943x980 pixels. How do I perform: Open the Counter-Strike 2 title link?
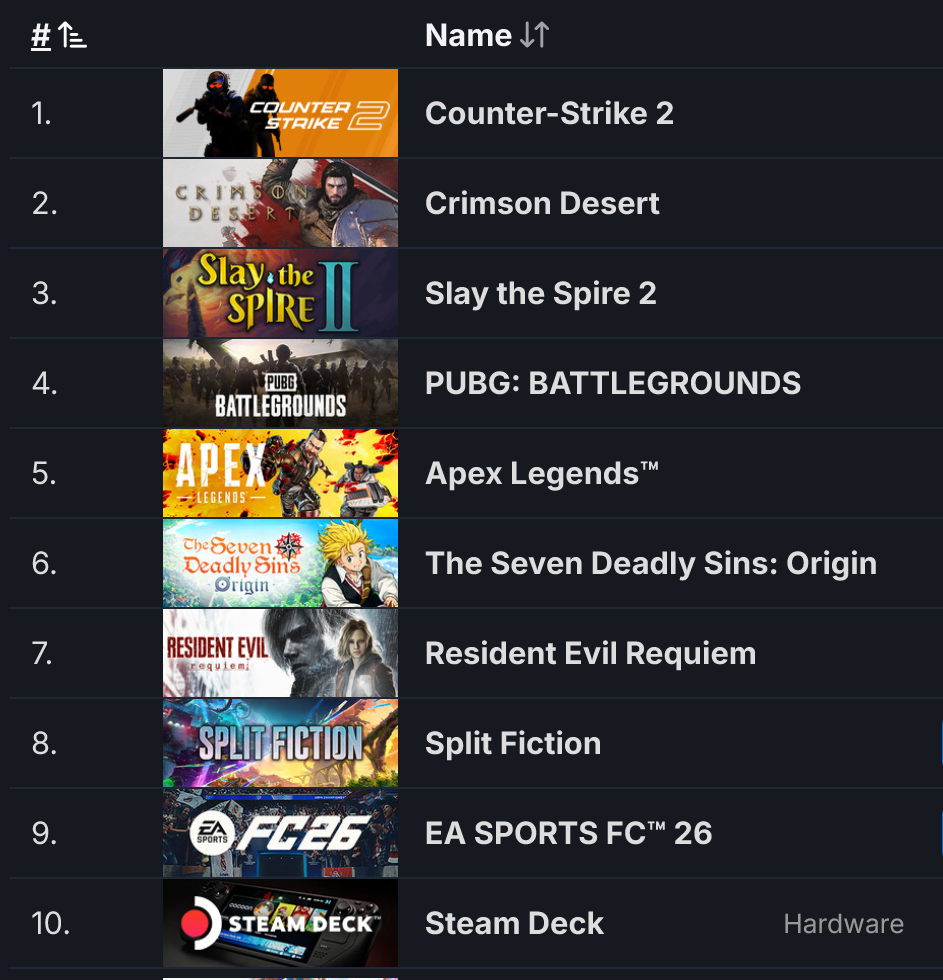click(x=549, y=113)
